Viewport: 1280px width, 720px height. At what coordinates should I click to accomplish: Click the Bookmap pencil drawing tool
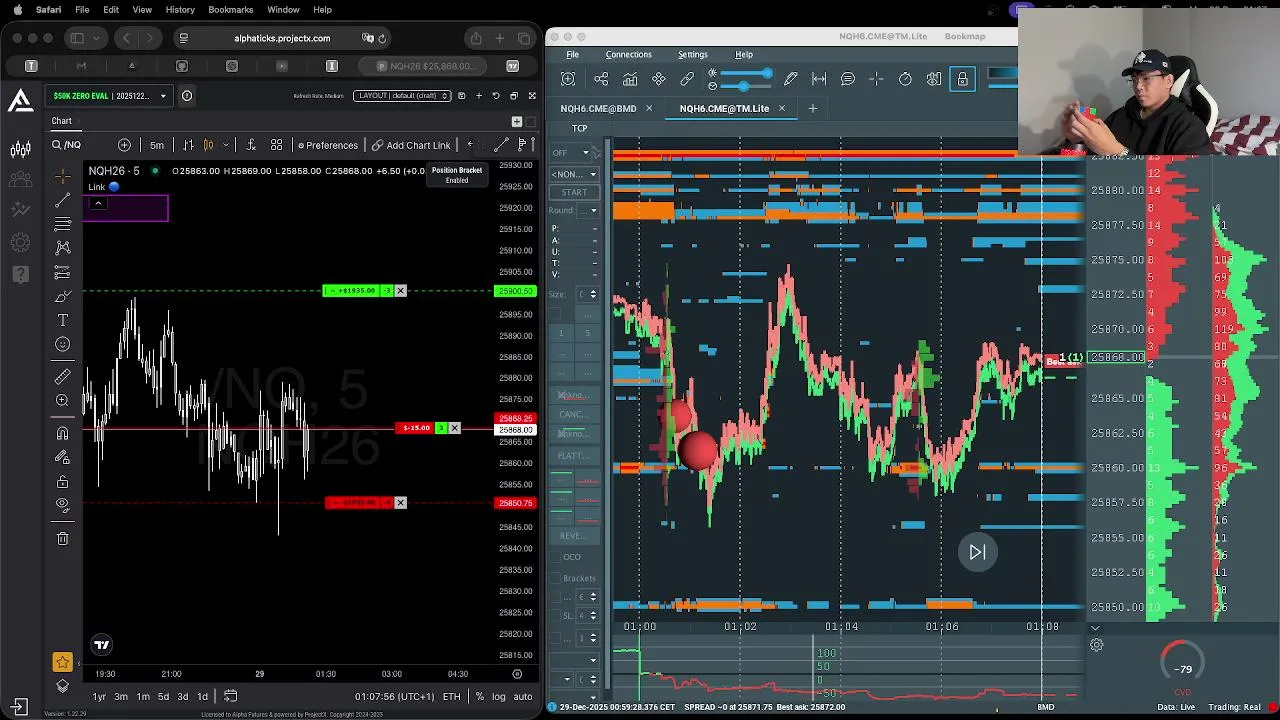[790, 79]
